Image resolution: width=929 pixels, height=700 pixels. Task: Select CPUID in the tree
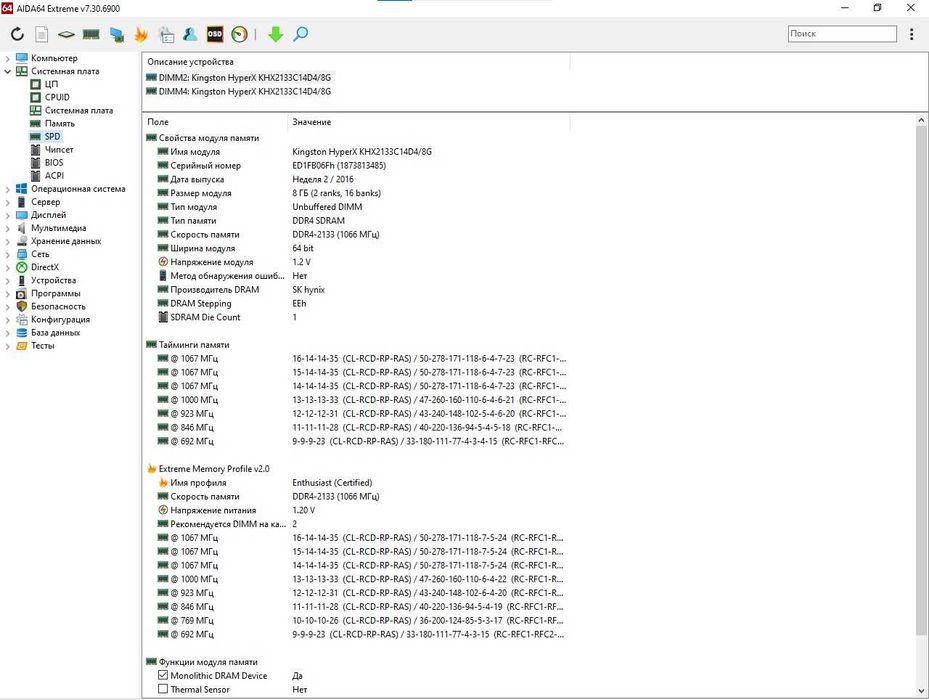[50, 97]
